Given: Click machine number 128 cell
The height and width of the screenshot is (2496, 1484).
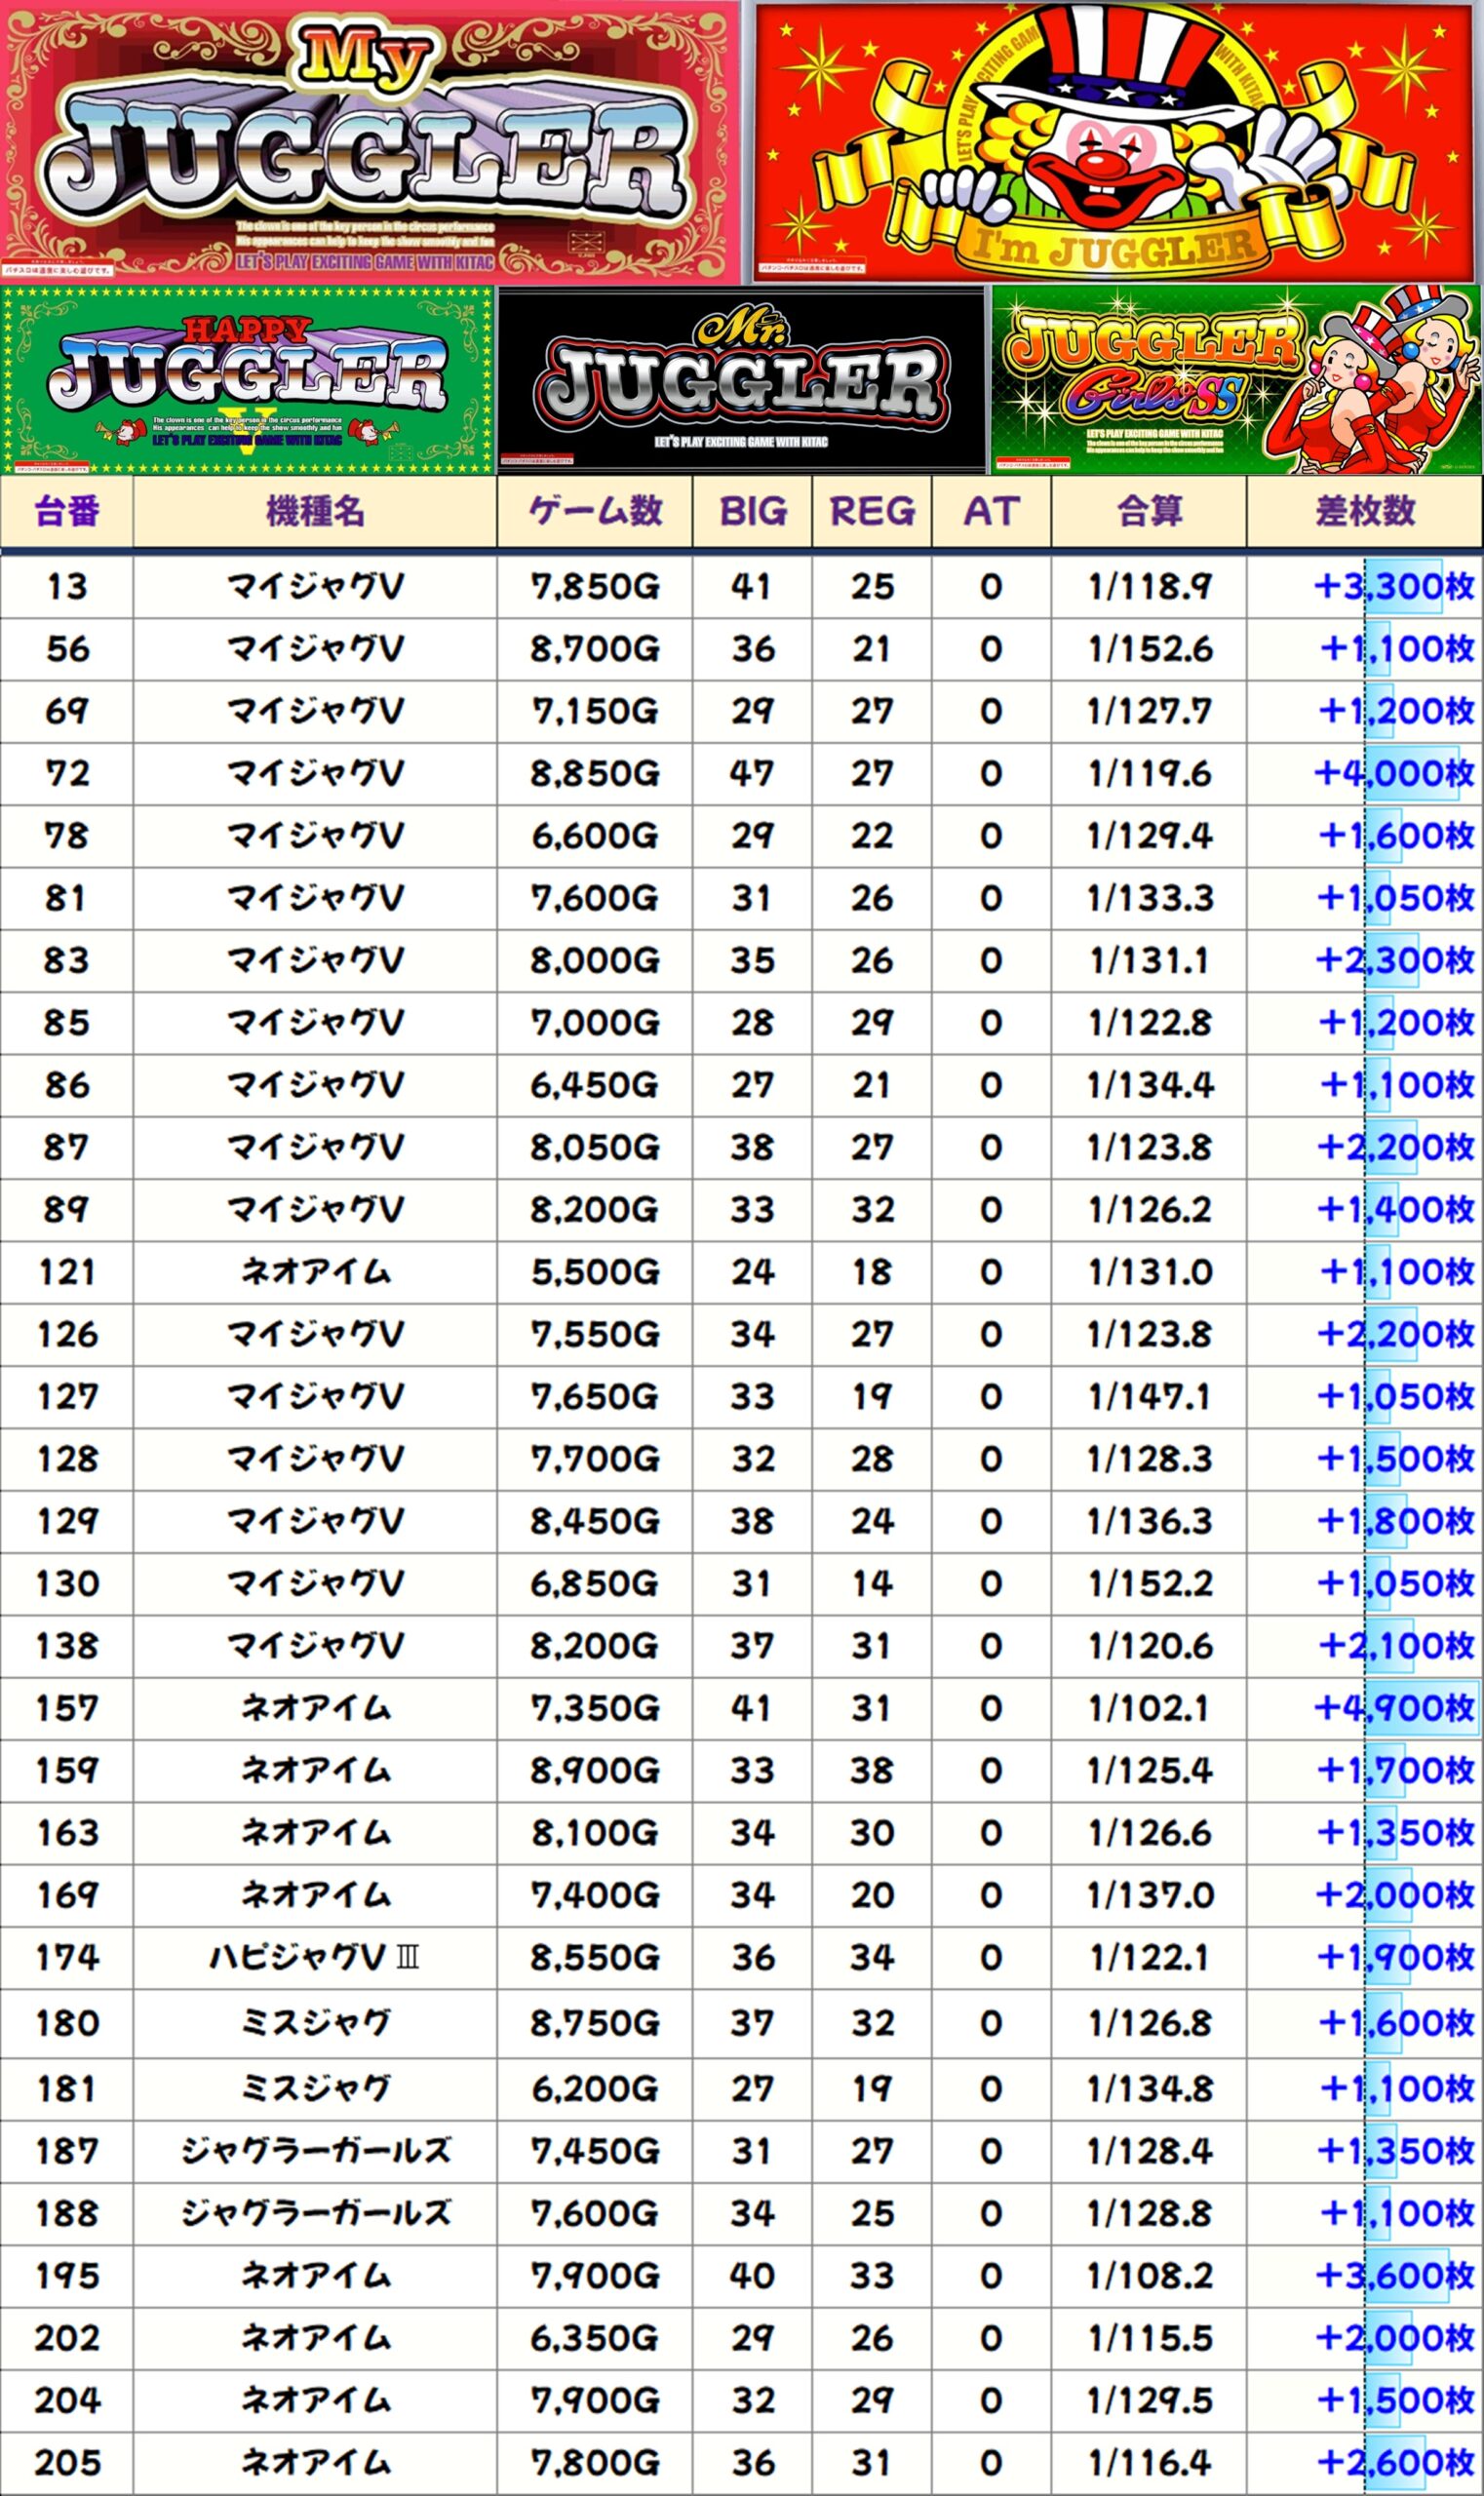Looking at the screenshot, I should coord(67,1459).
